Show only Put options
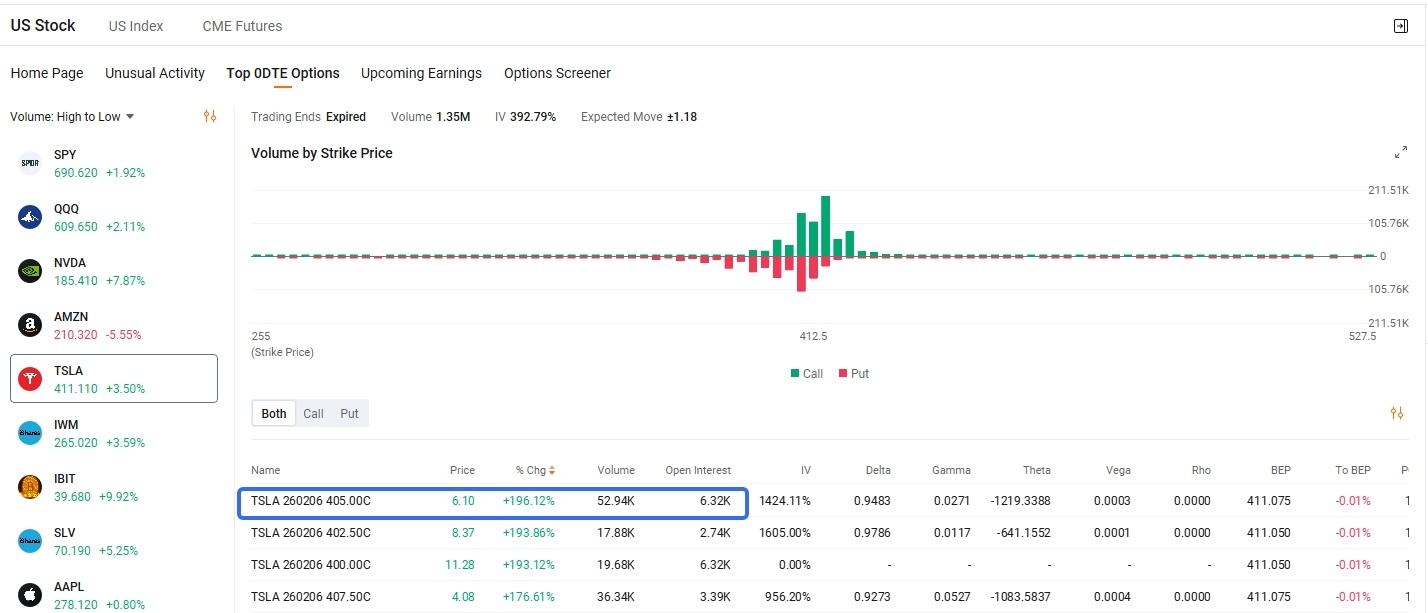Viewport: 1428px width, 613px height. pyautogui.click(x=349, y=413)
